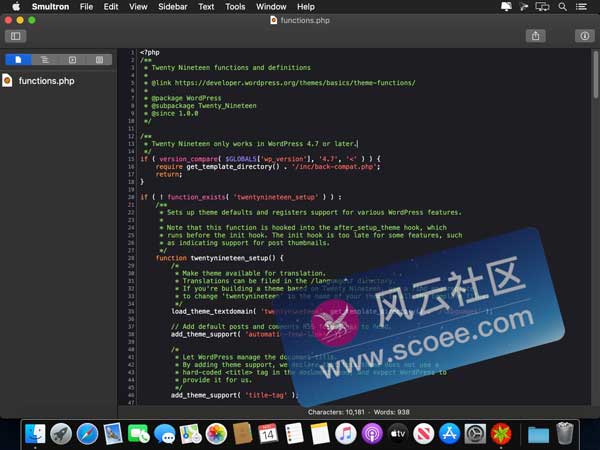Open the Sidebar menu
Image resolution: width=600 pixels, height=450 pixels.
[174, 7]
